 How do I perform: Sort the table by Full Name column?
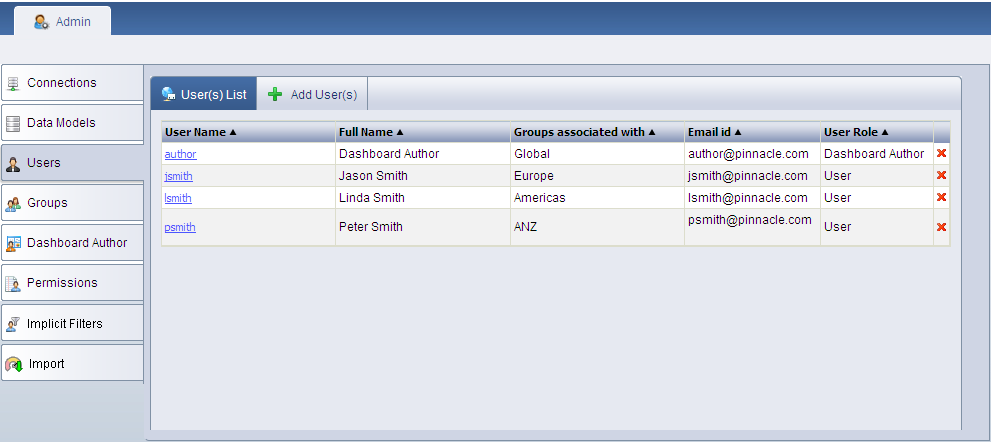coord(371,132)
